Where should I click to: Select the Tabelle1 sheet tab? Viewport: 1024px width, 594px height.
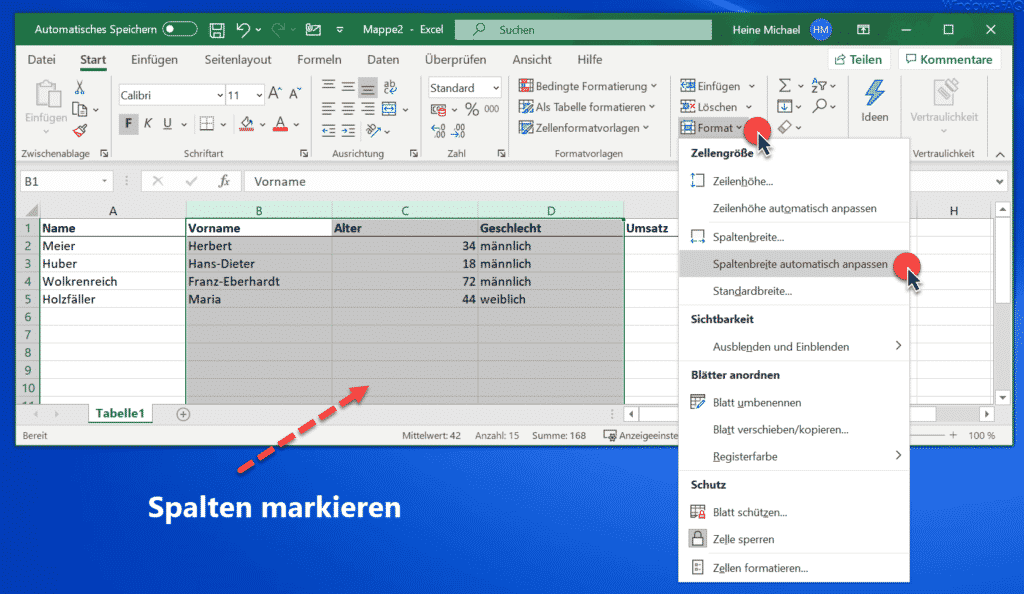point(120,413)
